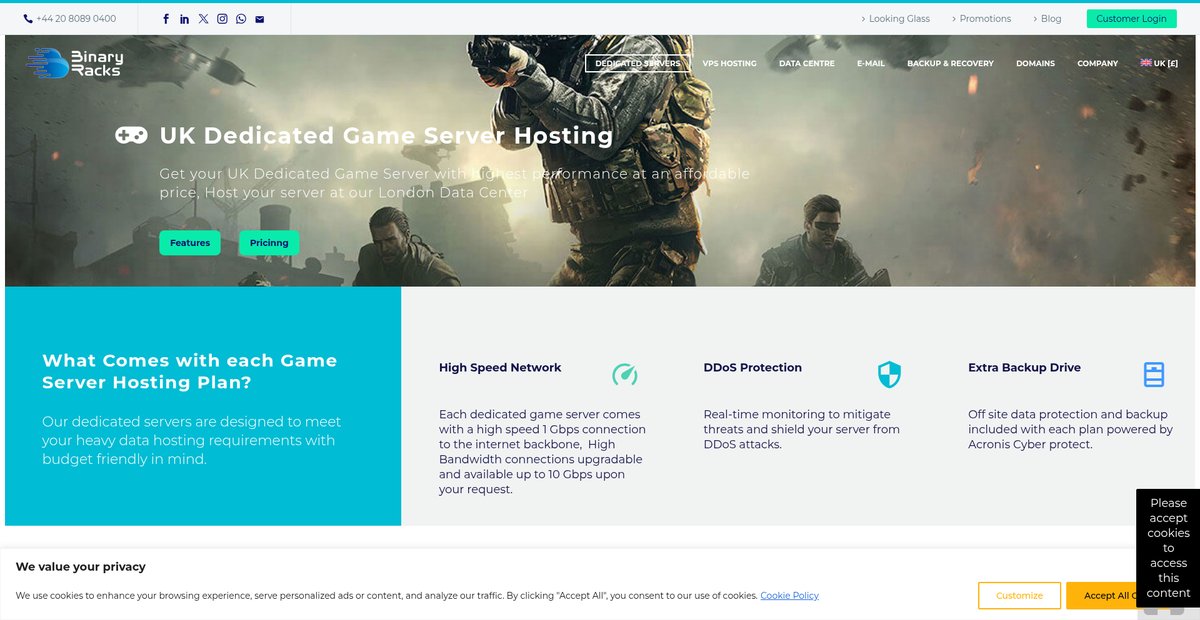Click 'What Comes with each Game Server' heading
Screen dimensions: 1200x620
pos(190,371)
